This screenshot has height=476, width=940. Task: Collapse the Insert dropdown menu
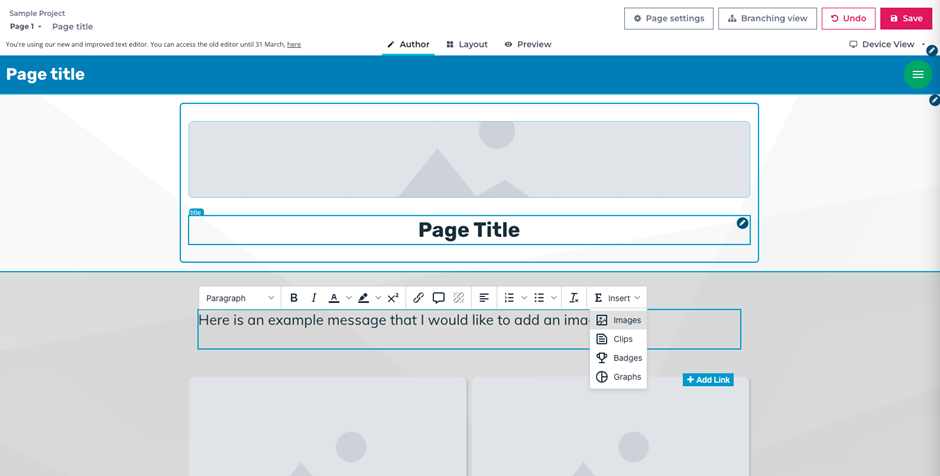[617, 298]
